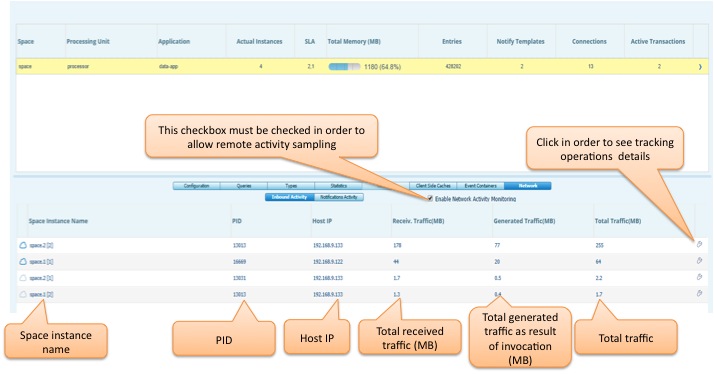The width and height of the screenshot is (714, 374).
Task: Open the Types tab
Action: 291,186
